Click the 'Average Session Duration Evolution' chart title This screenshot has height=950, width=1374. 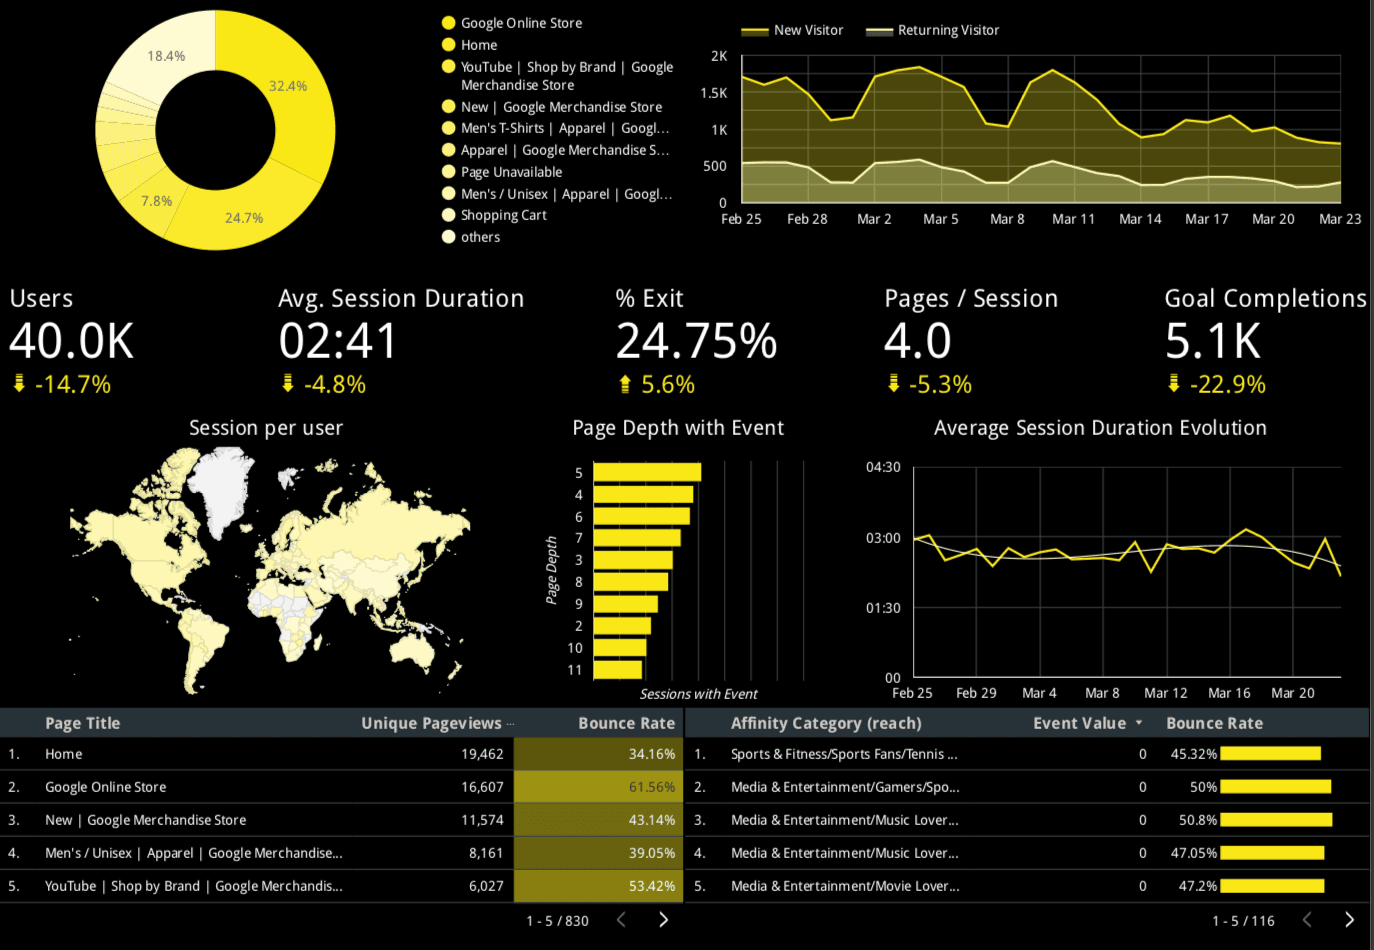coord(1100,428)
